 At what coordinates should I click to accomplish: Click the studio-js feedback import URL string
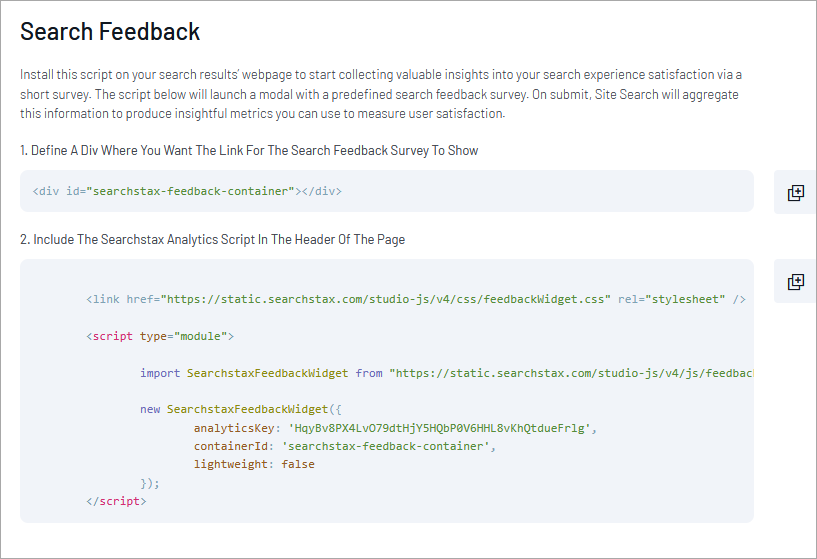pyautogui.click(x=572, y=373)
